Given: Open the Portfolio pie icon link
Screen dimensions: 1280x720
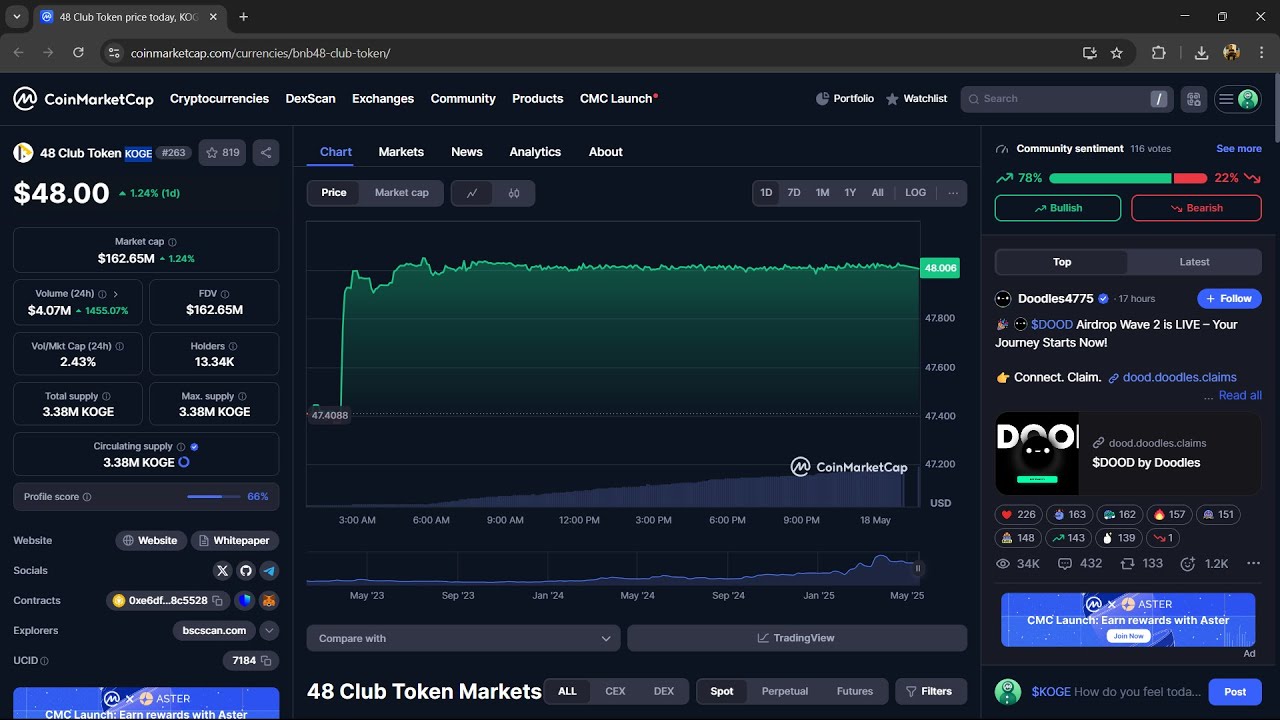Looking at the screenshot, I should coord(844,99).
